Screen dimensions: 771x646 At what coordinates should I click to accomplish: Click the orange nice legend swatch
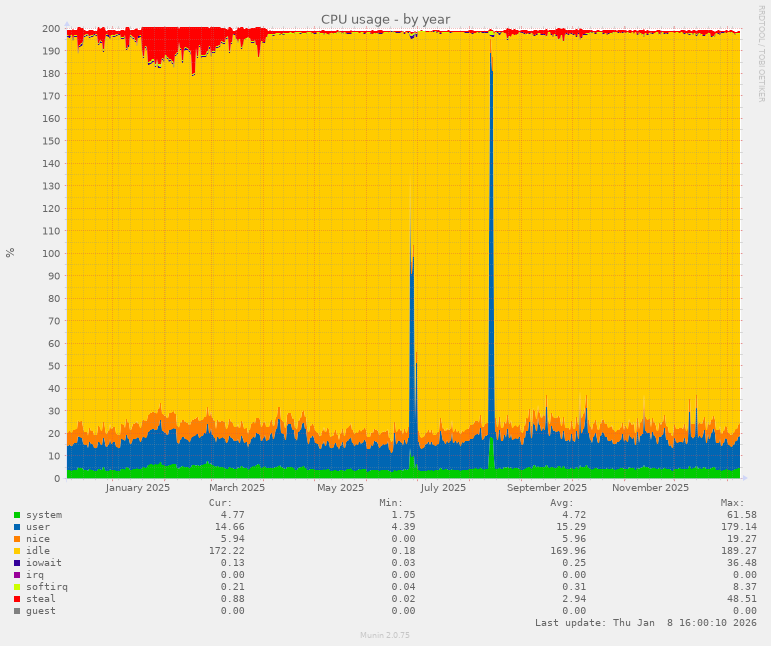(x=17, y=539)
